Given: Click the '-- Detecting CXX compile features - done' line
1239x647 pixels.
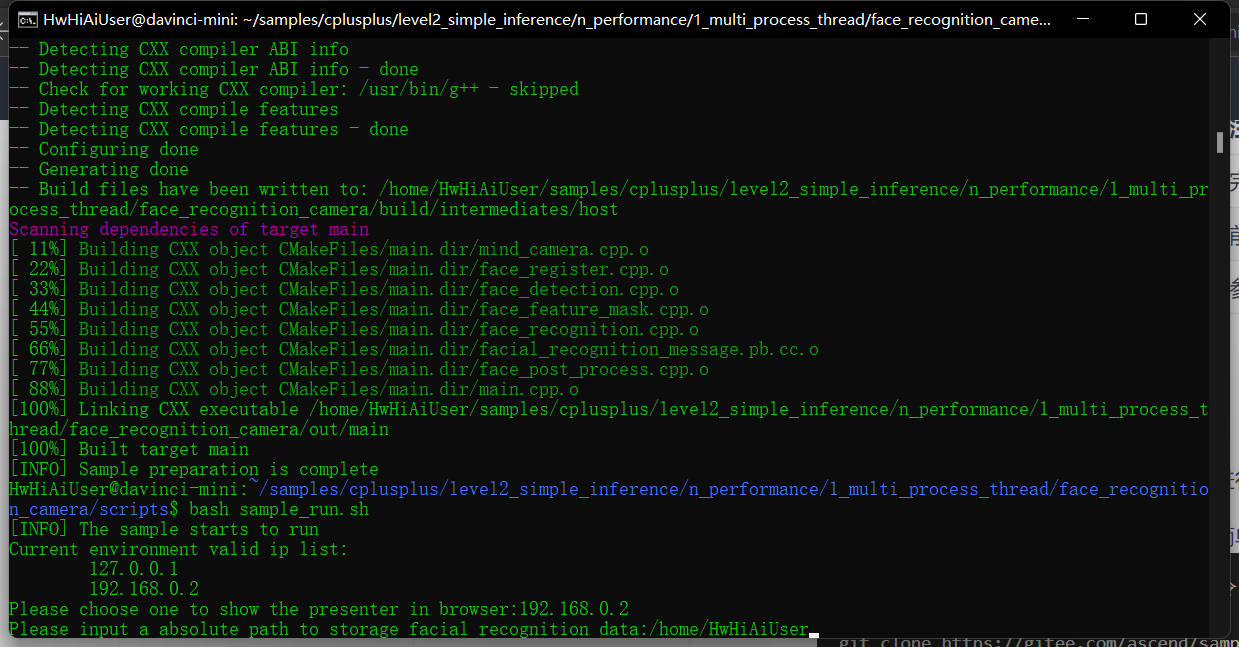Looking at the screenshot, I should (x=209, y=129).
